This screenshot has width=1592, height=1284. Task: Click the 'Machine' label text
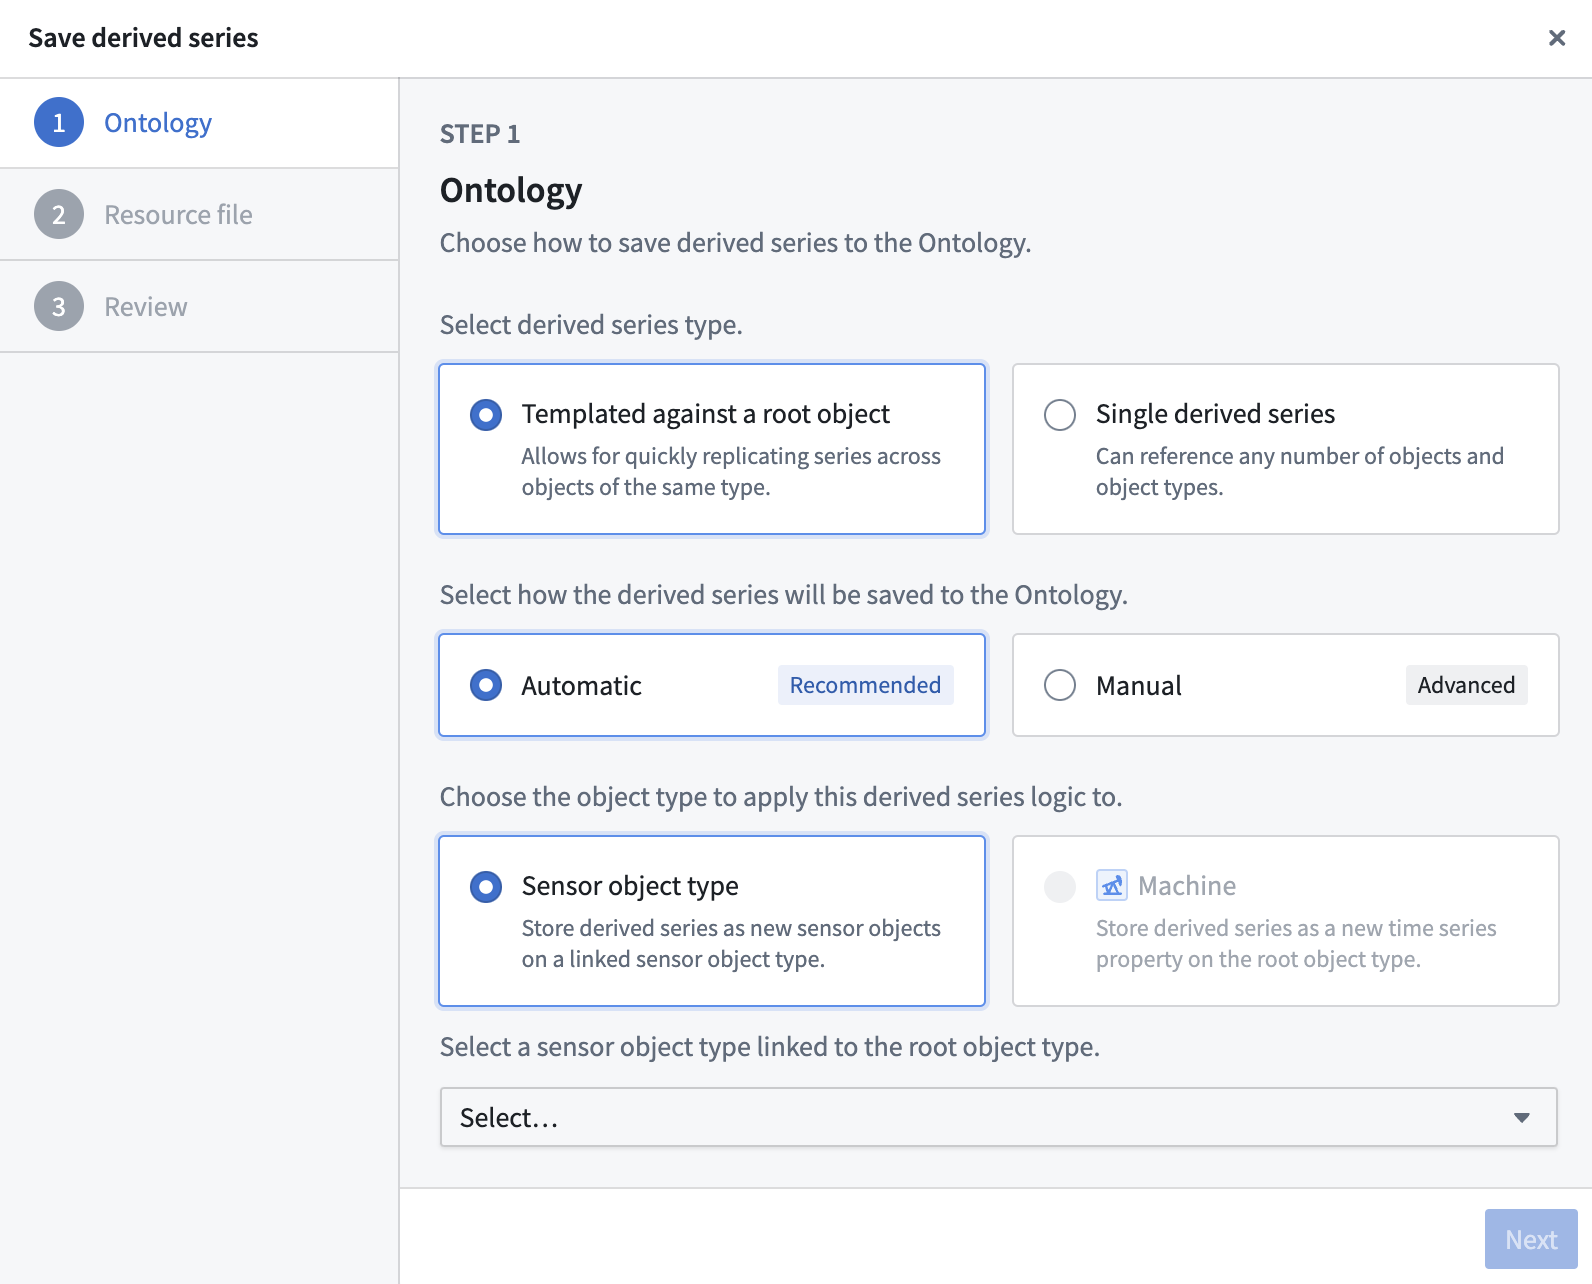click(x=1187, y=886)
